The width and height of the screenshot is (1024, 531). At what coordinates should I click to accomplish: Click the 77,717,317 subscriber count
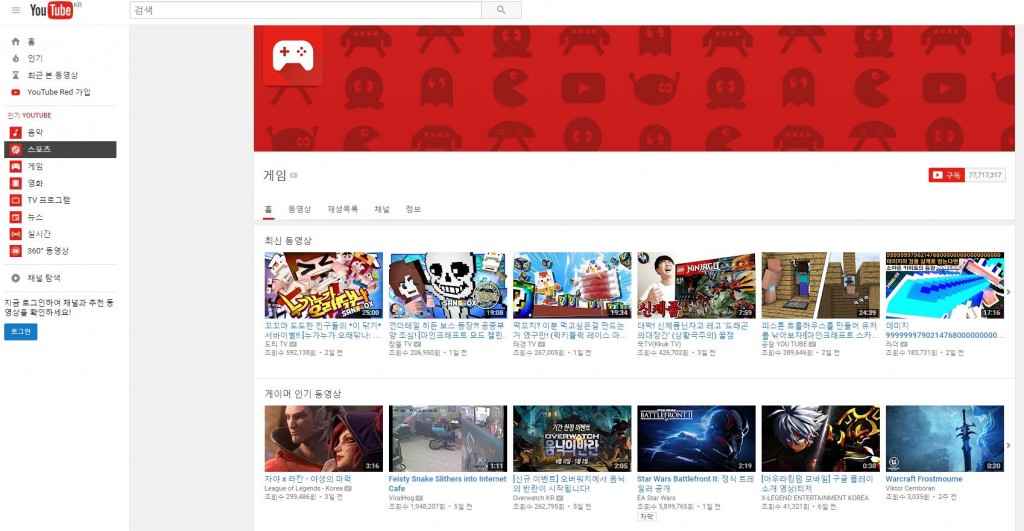pos(985,175)
